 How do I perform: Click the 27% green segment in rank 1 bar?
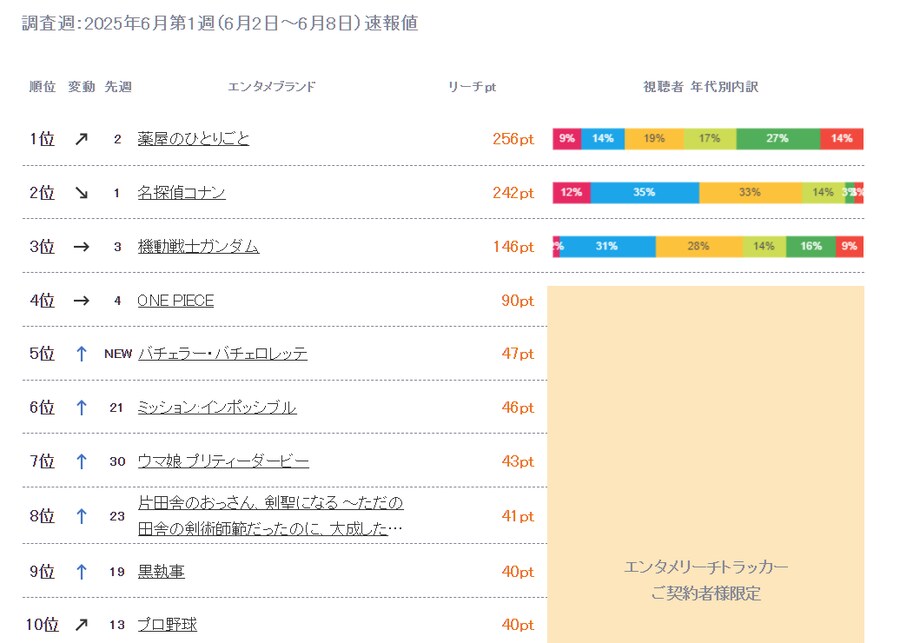coord(777,139)
